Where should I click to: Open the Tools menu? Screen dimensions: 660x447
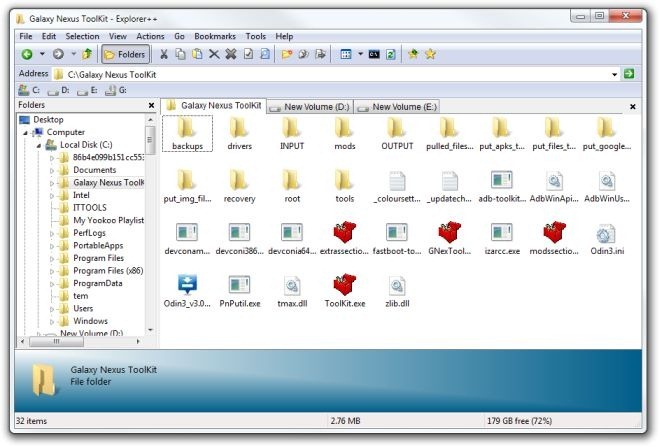256,37
